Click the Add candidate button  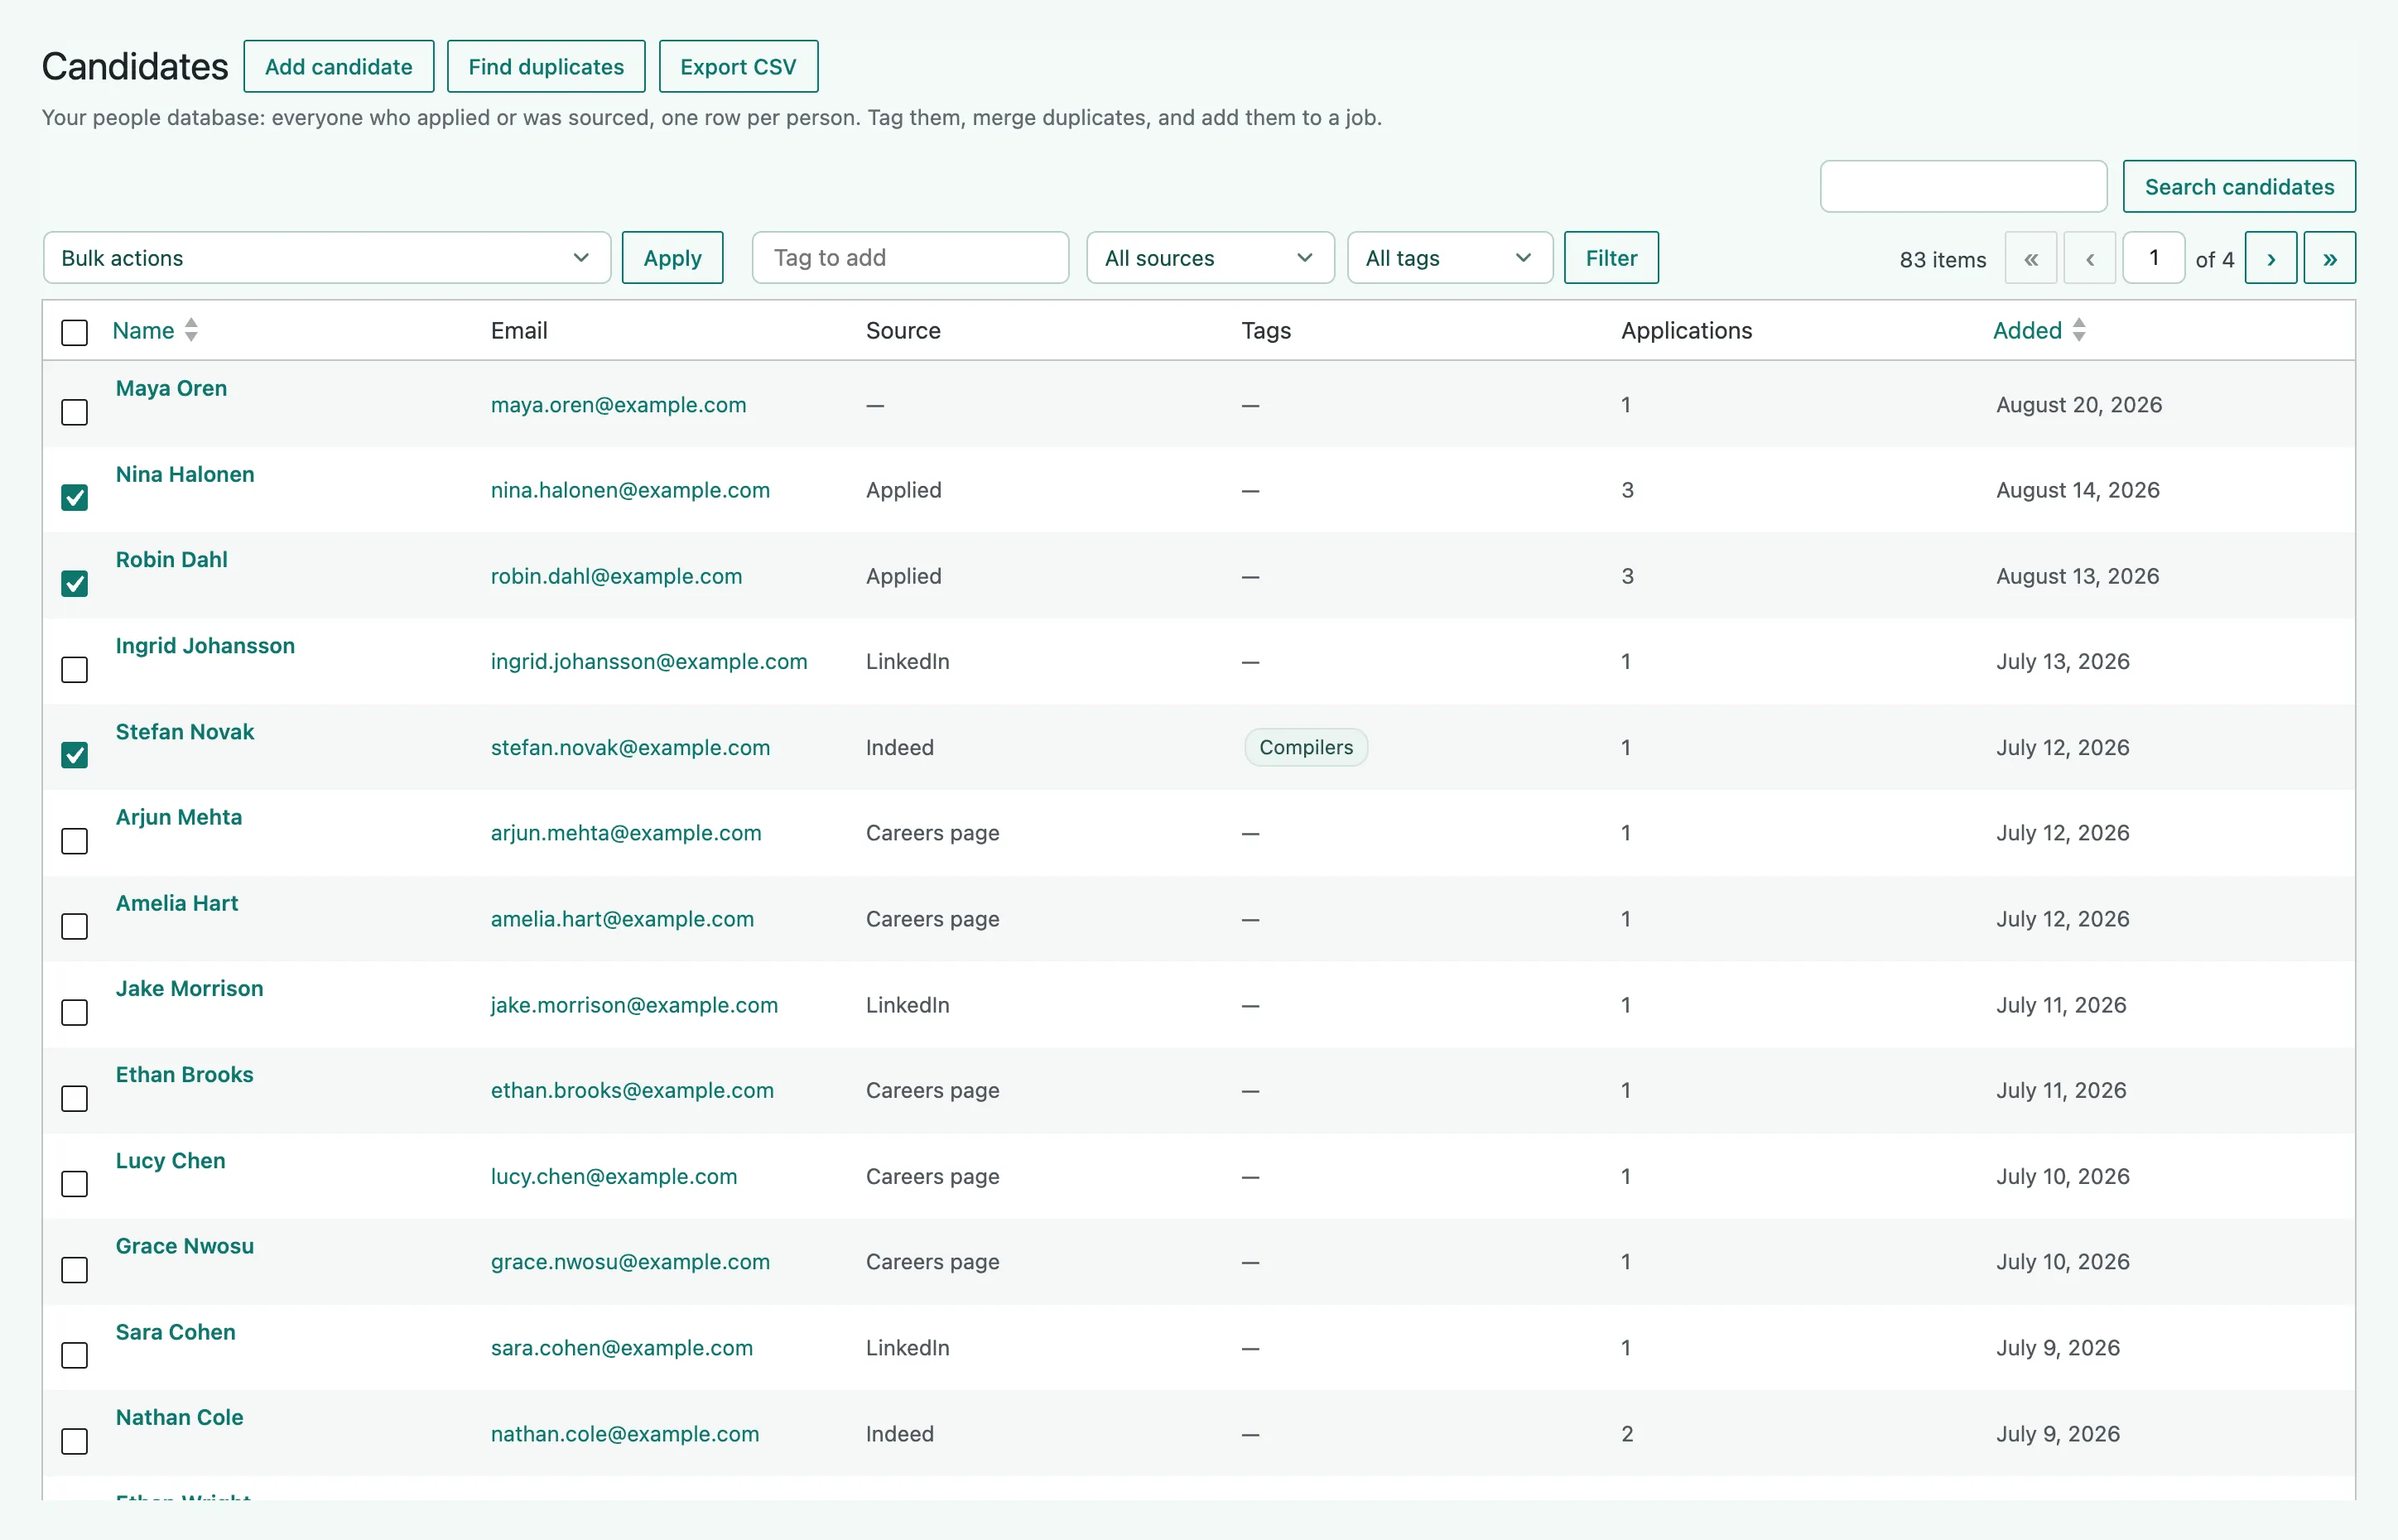point(339,67)
